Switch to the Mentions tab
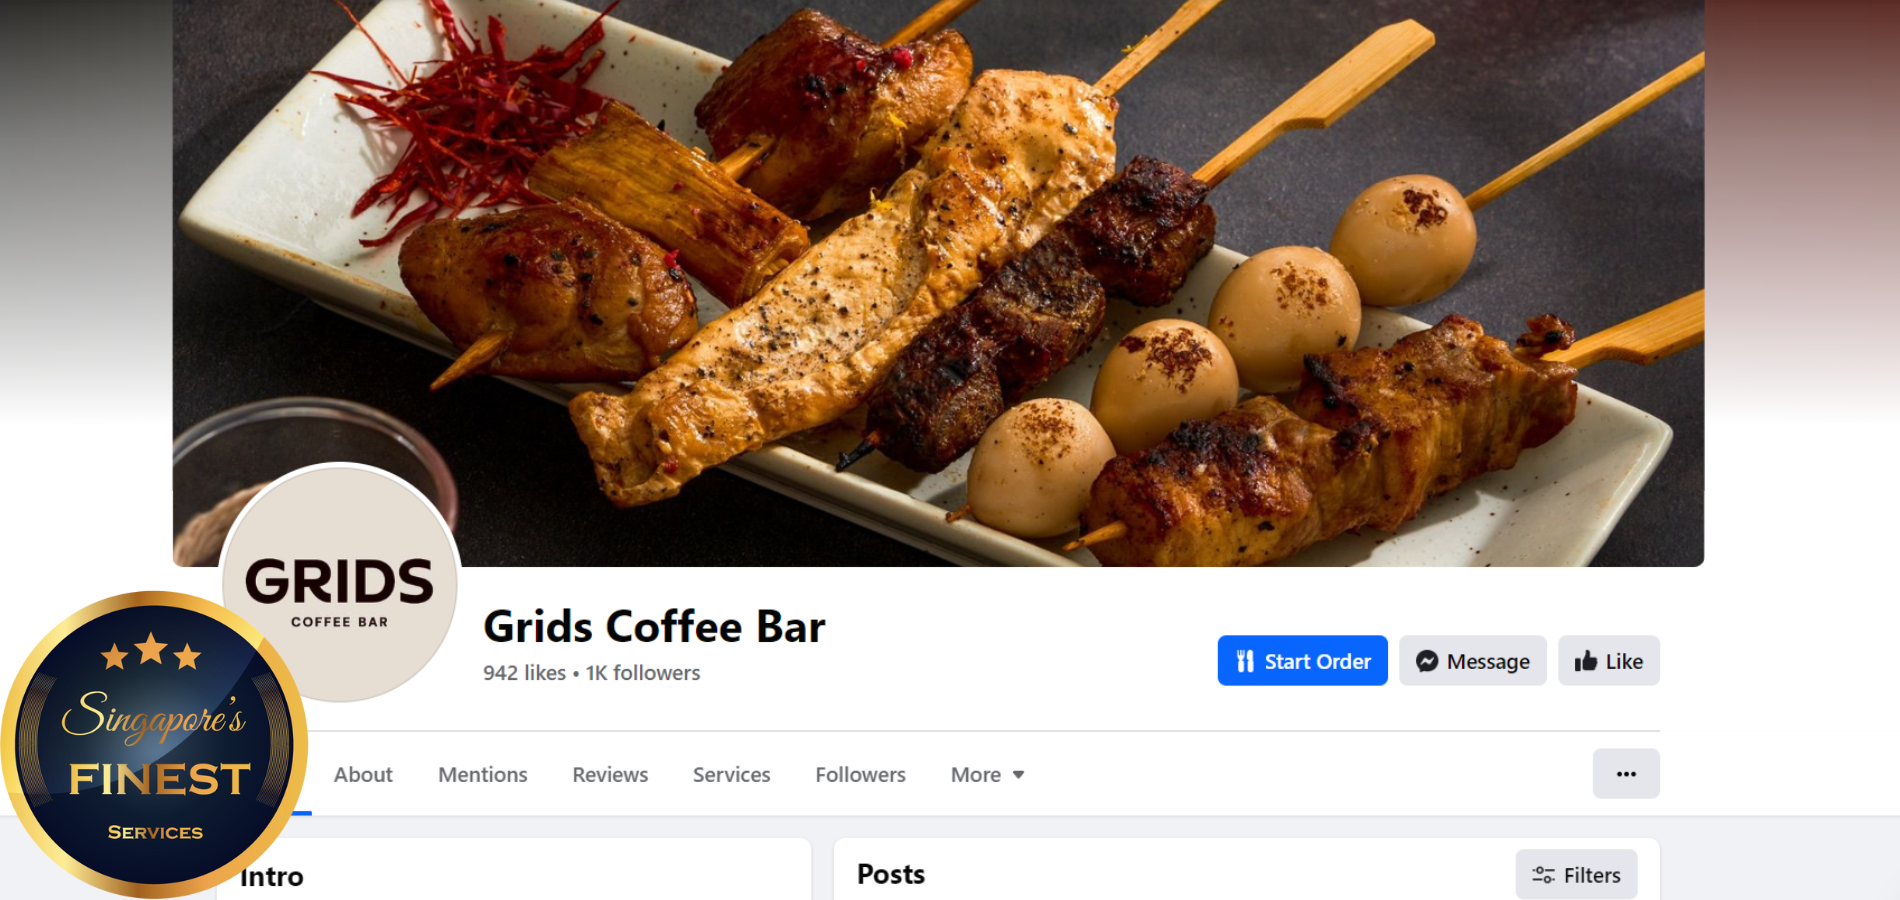Screen dimensions: 1900x900 pos(482,775)
